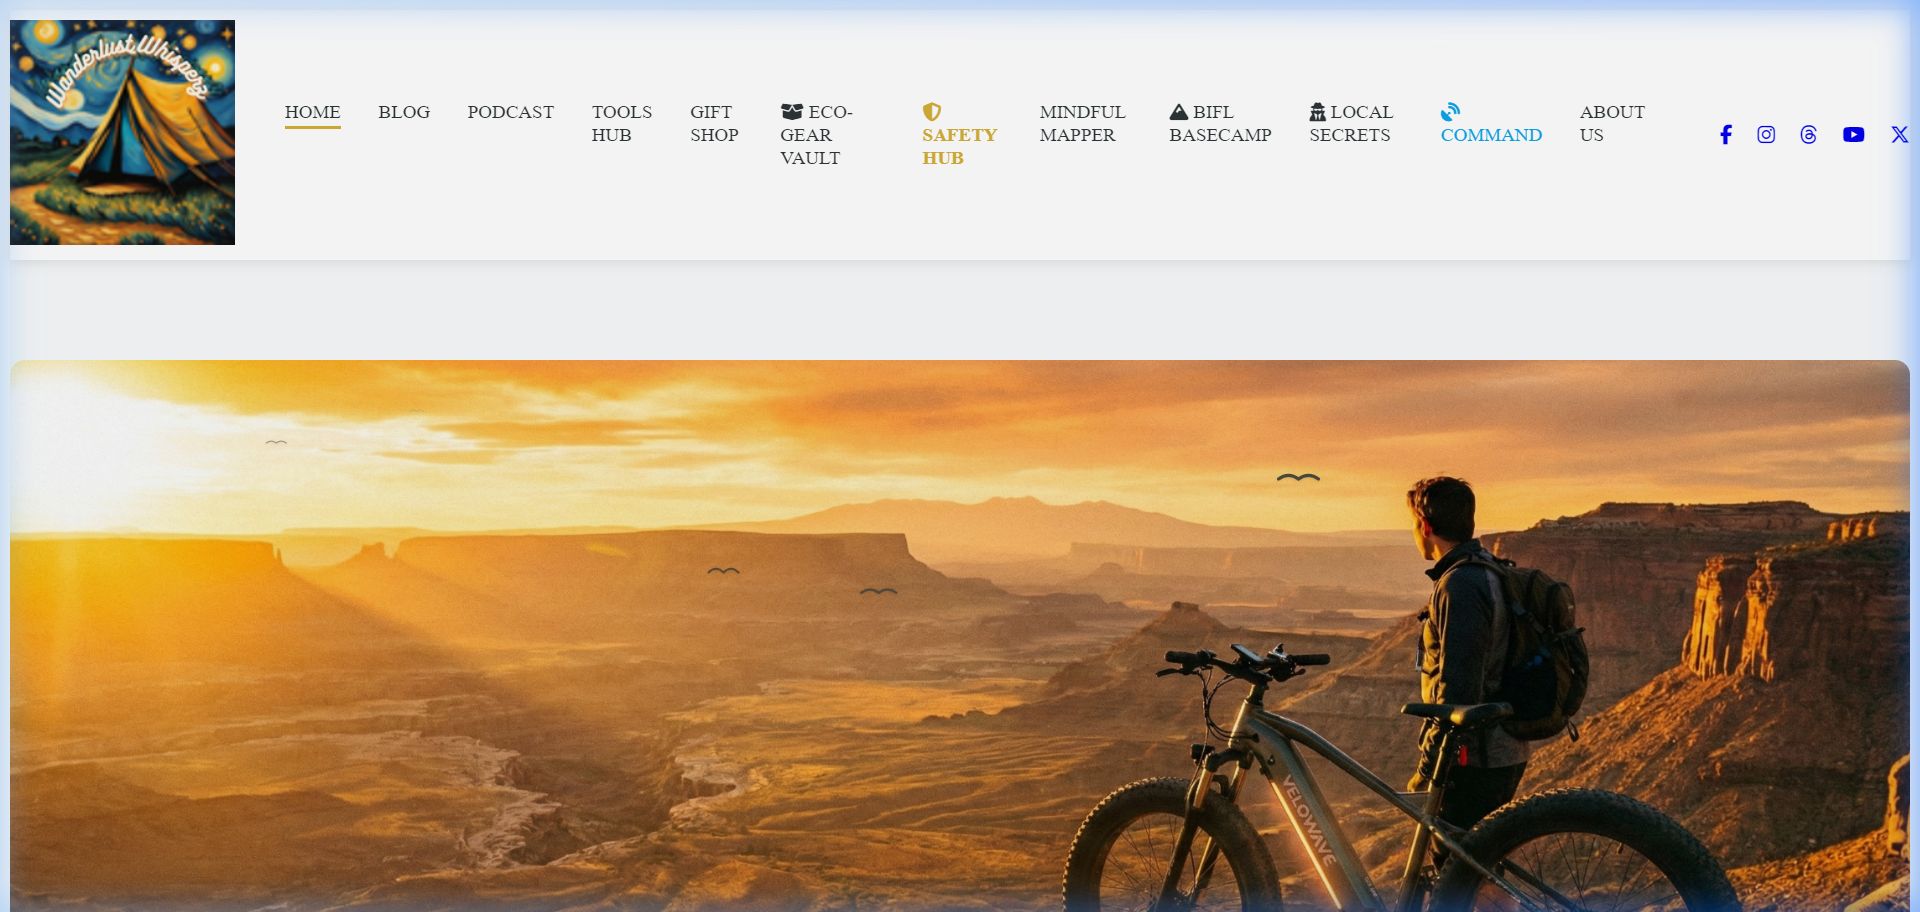Click the box icon beside Eco-Gear Vault
Image resolution: width=1920 pixels, height=912 pixels.
(x=792, y=112)
